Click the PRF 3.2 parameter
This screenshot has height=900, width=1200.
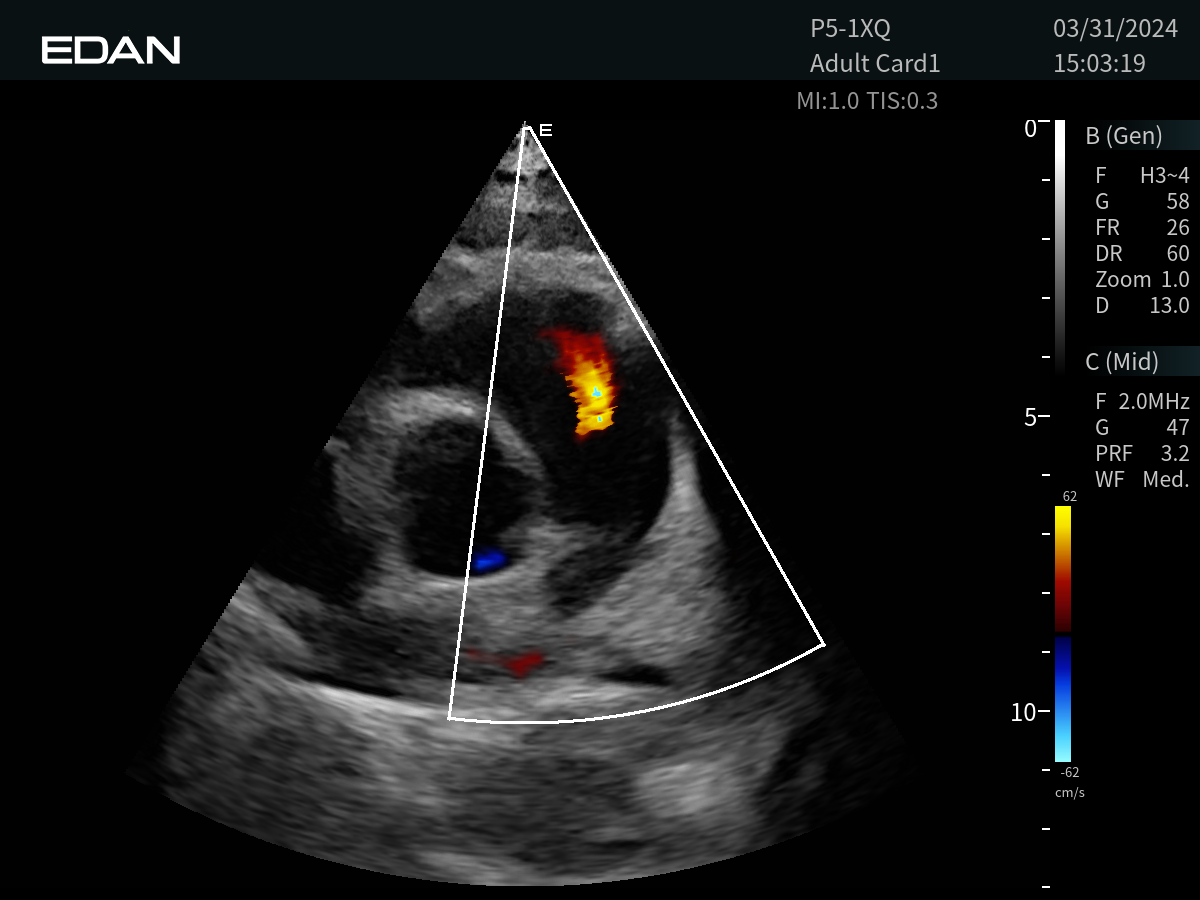click(1142, 454)
